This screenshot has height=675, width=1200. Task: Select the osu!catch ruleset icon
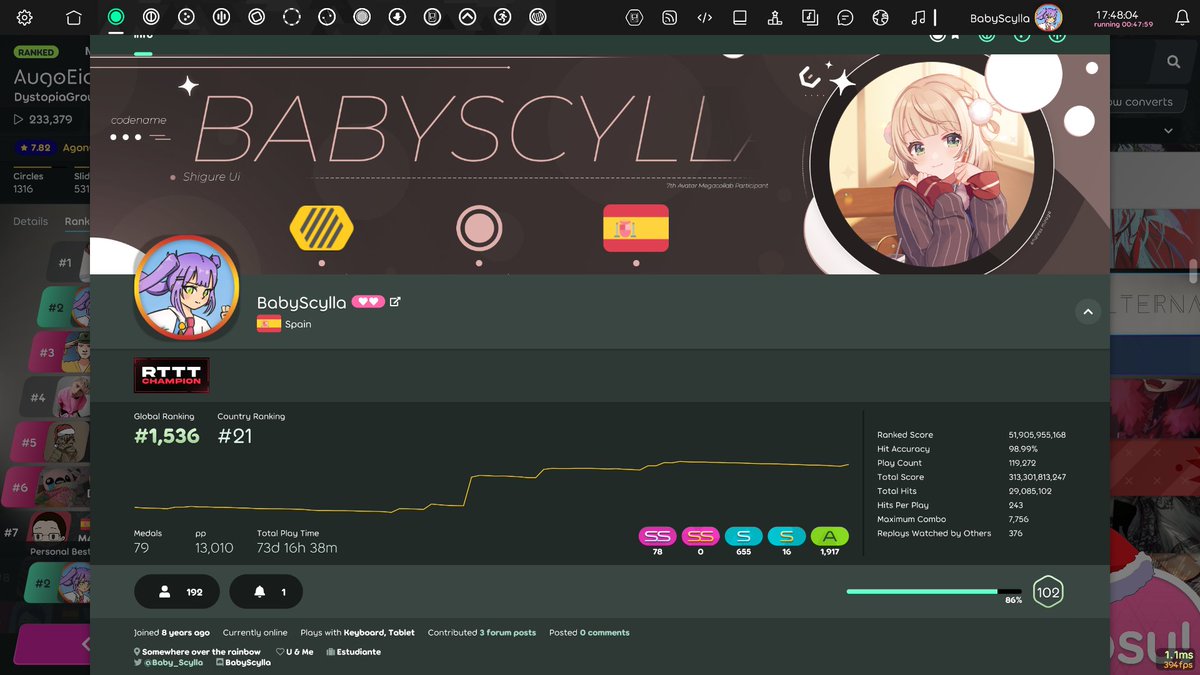[186, 17]
